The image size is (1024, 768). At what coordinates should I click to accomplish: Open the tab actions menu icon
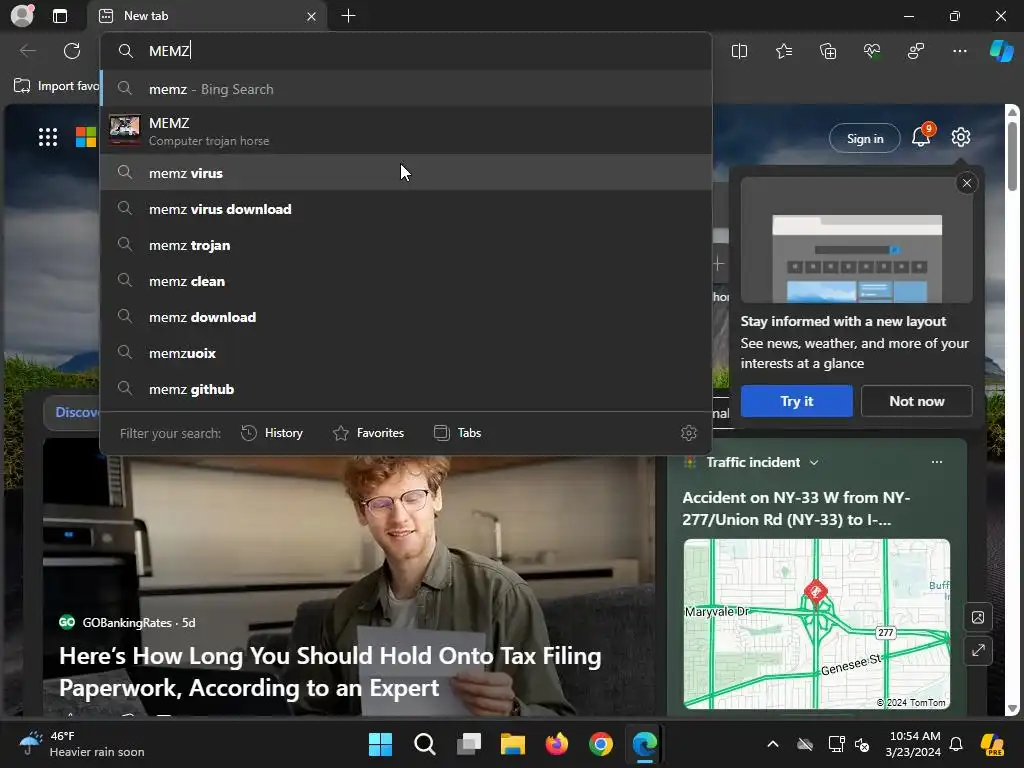60,16
